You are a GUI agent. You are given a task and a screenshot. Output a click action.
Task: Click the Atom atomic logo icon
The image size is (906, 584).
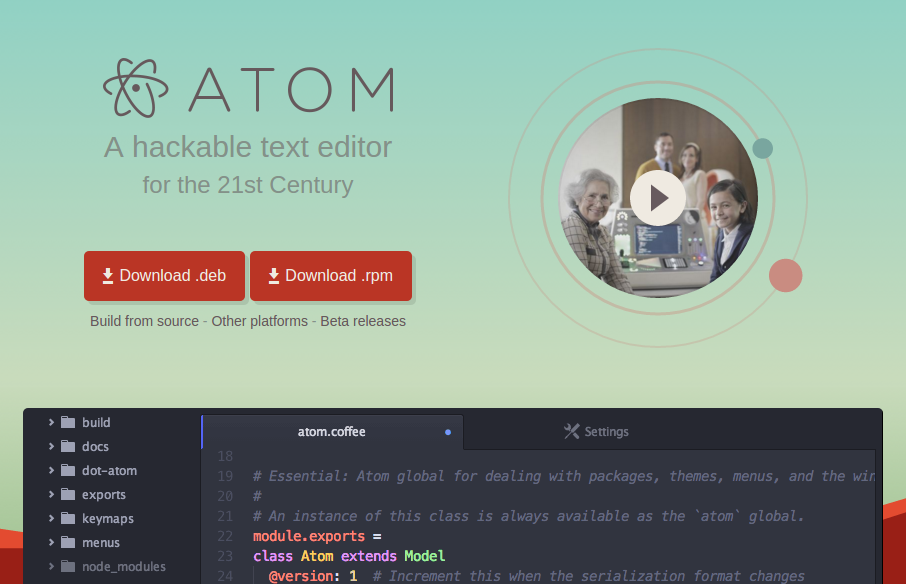click(x=134, y=88)
